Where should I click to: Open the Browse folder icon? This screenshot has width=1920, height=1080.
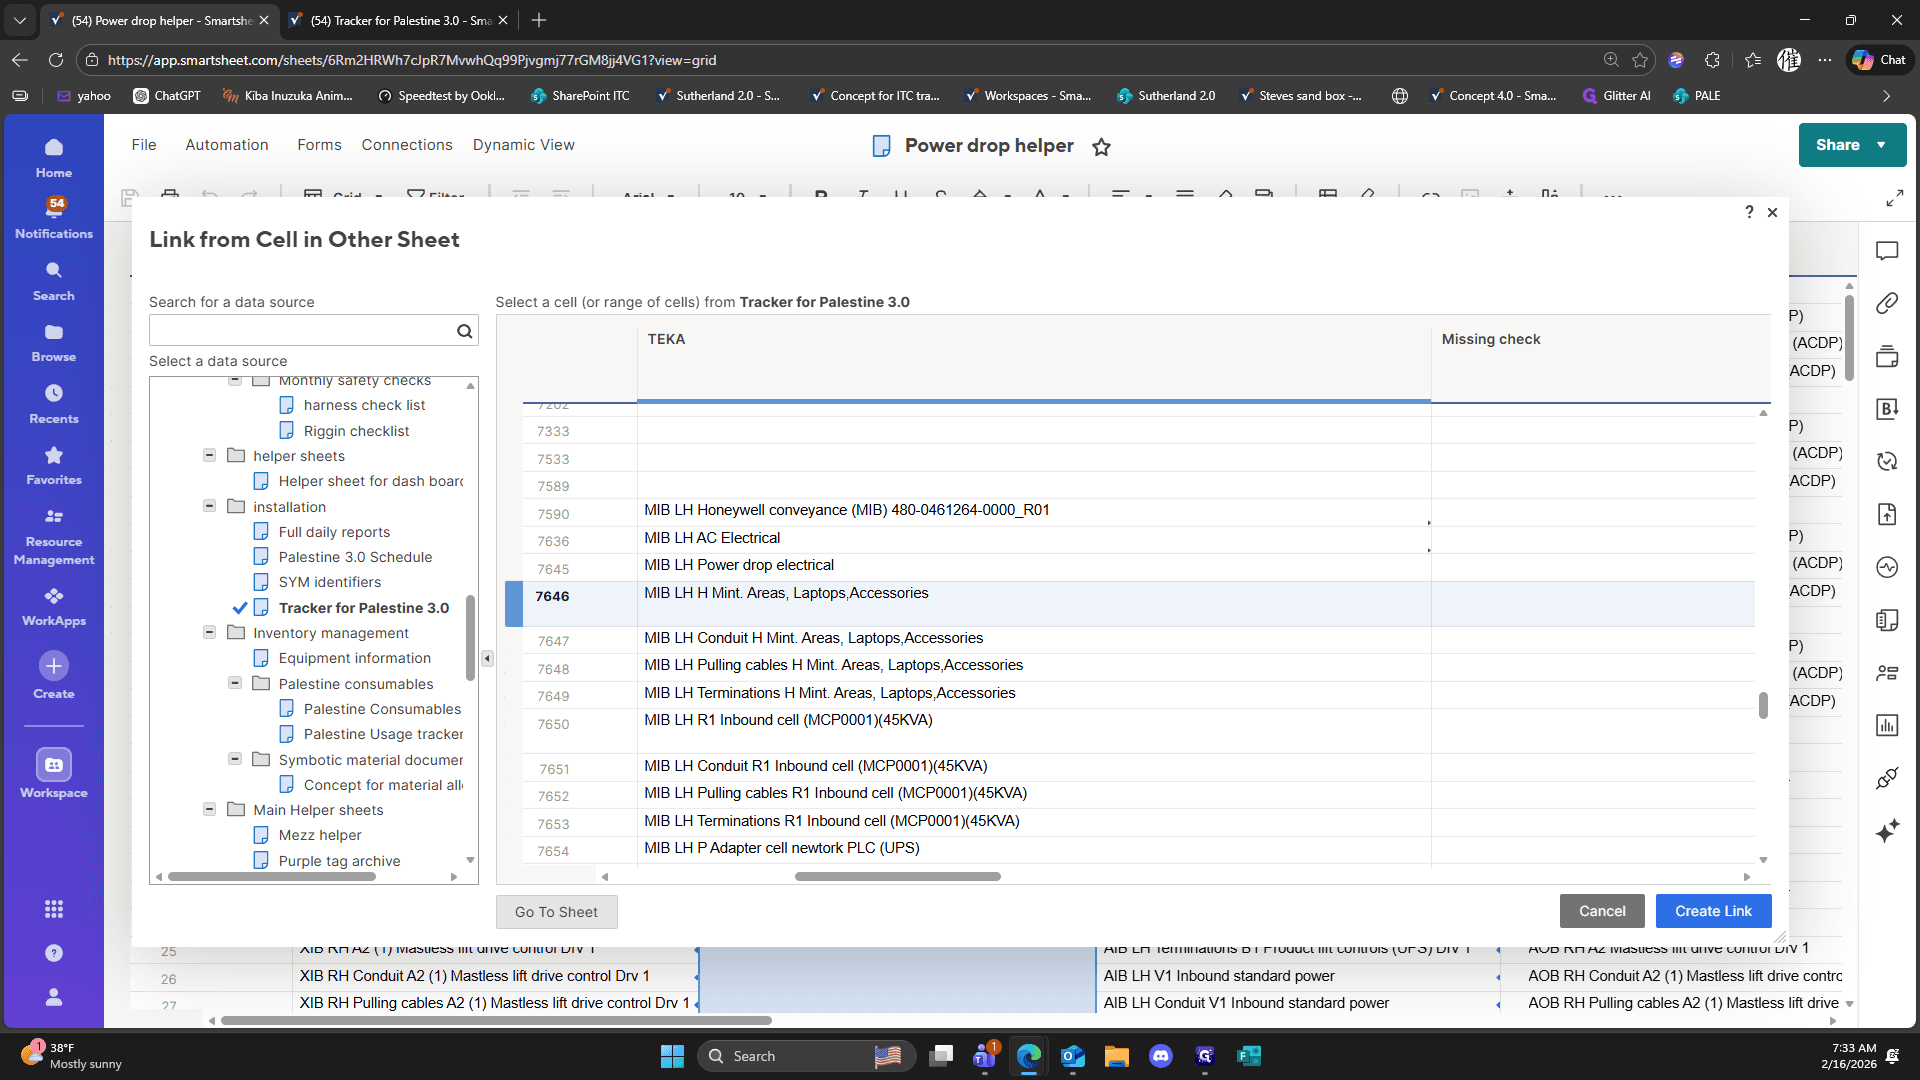(x=54, y=332)
